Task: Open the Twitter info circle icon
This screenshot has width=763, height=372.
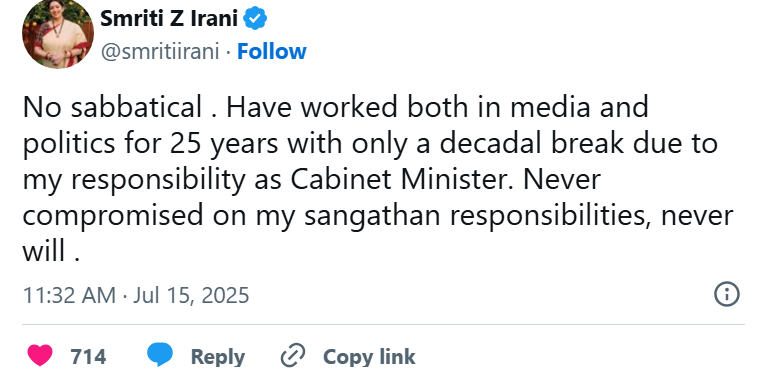Action: (727, 294)
